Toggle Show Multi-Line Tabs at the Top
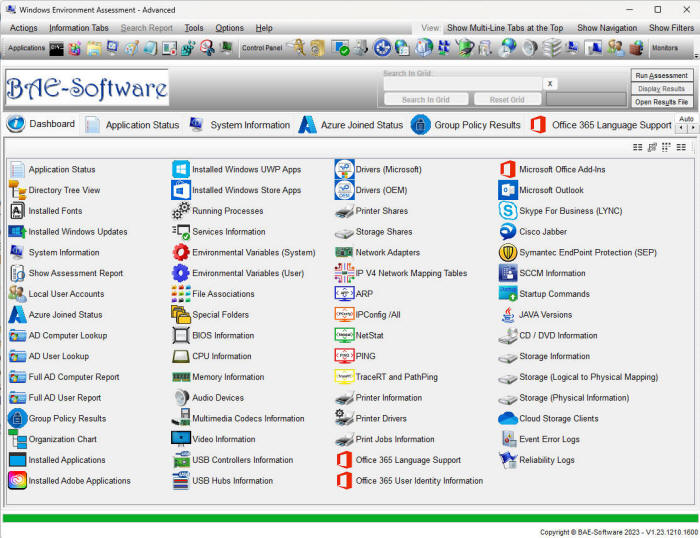 tap(505, 28)
